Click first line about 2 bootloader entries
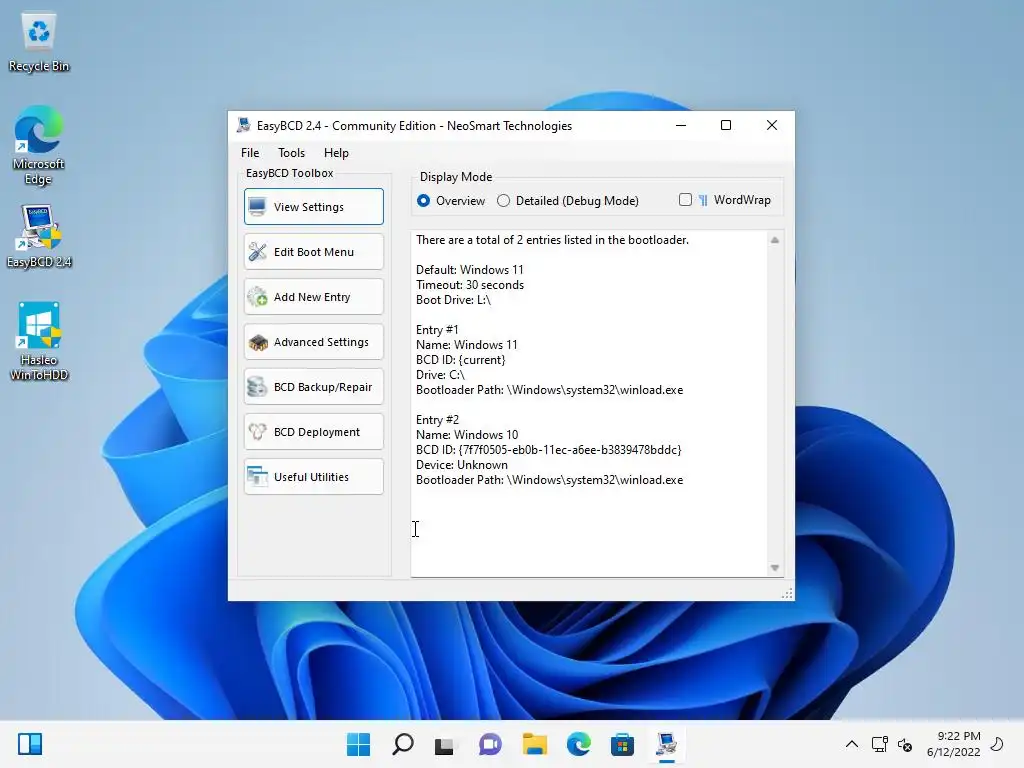This screenshot has height=768, width=1024. pos(552,240)
